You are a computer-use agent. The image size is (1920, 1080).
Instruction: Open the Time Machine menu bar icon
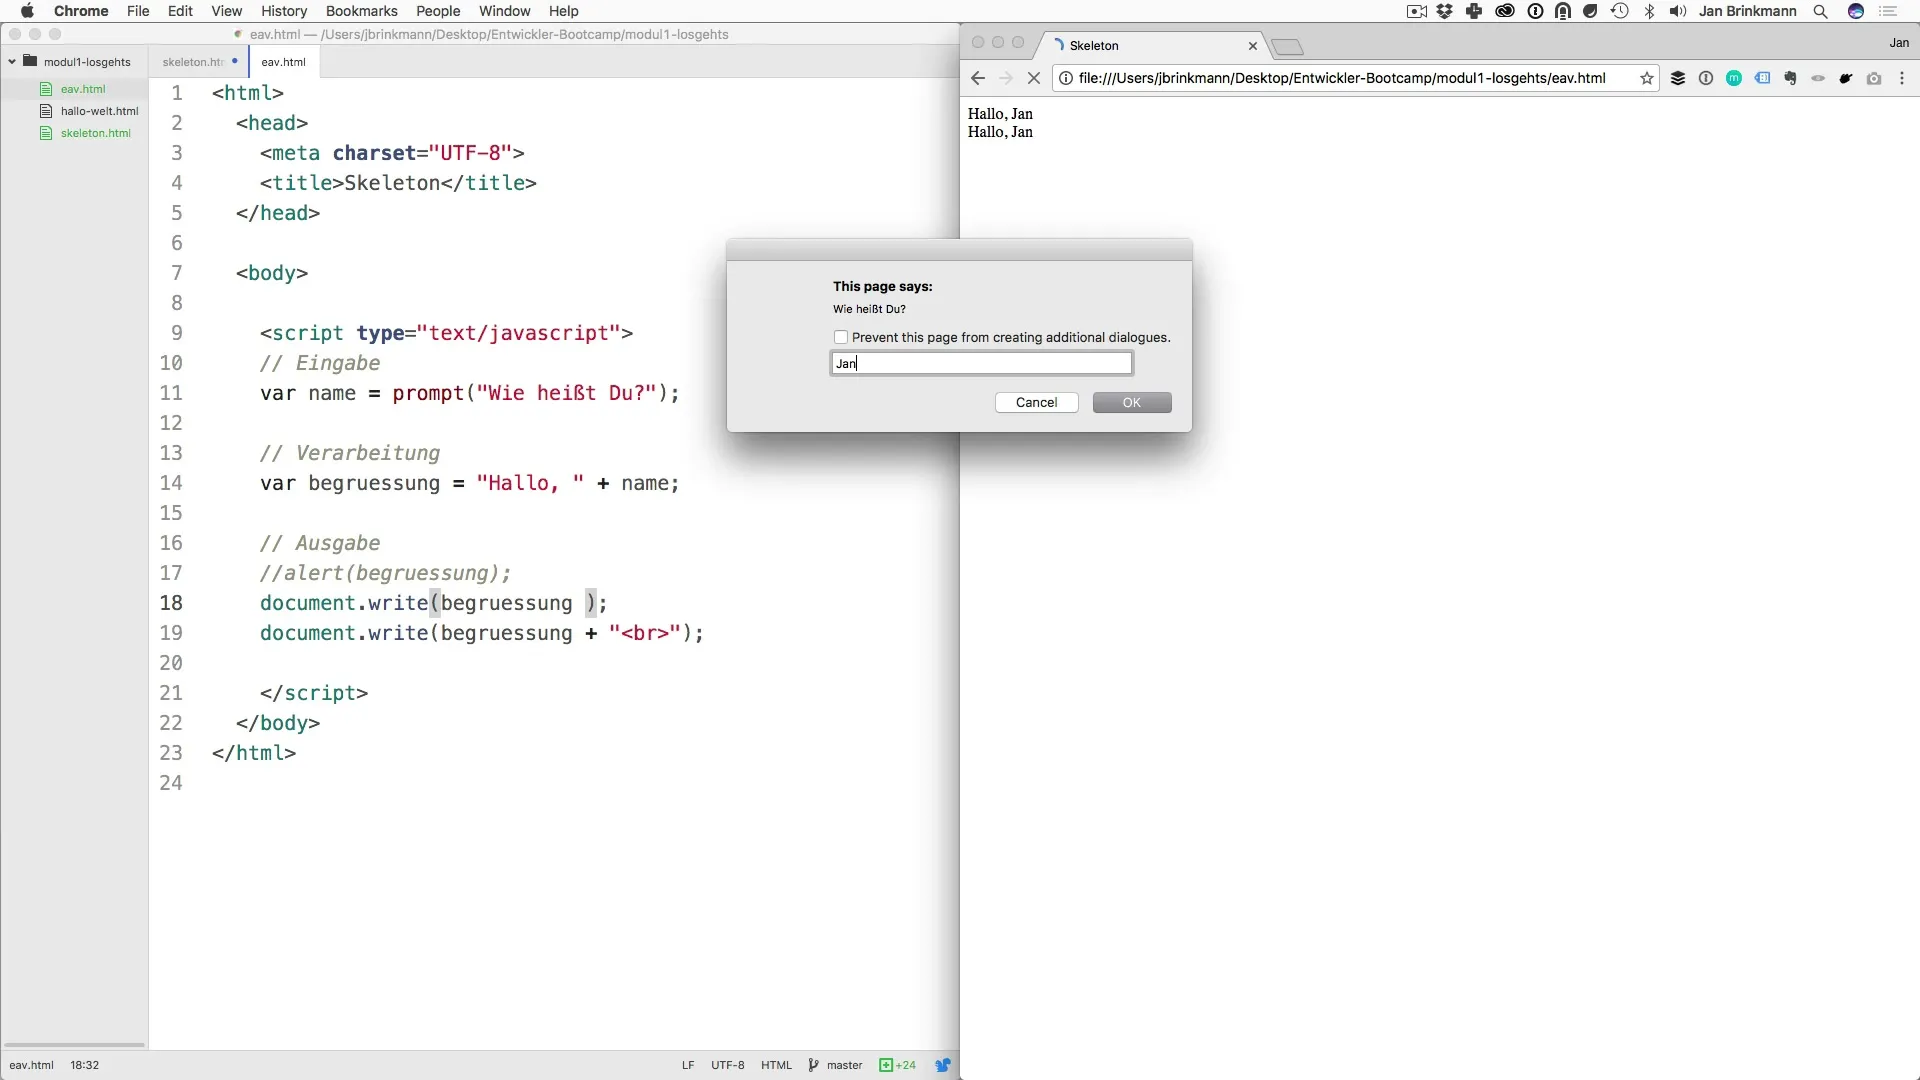[x=1619, y=11]
